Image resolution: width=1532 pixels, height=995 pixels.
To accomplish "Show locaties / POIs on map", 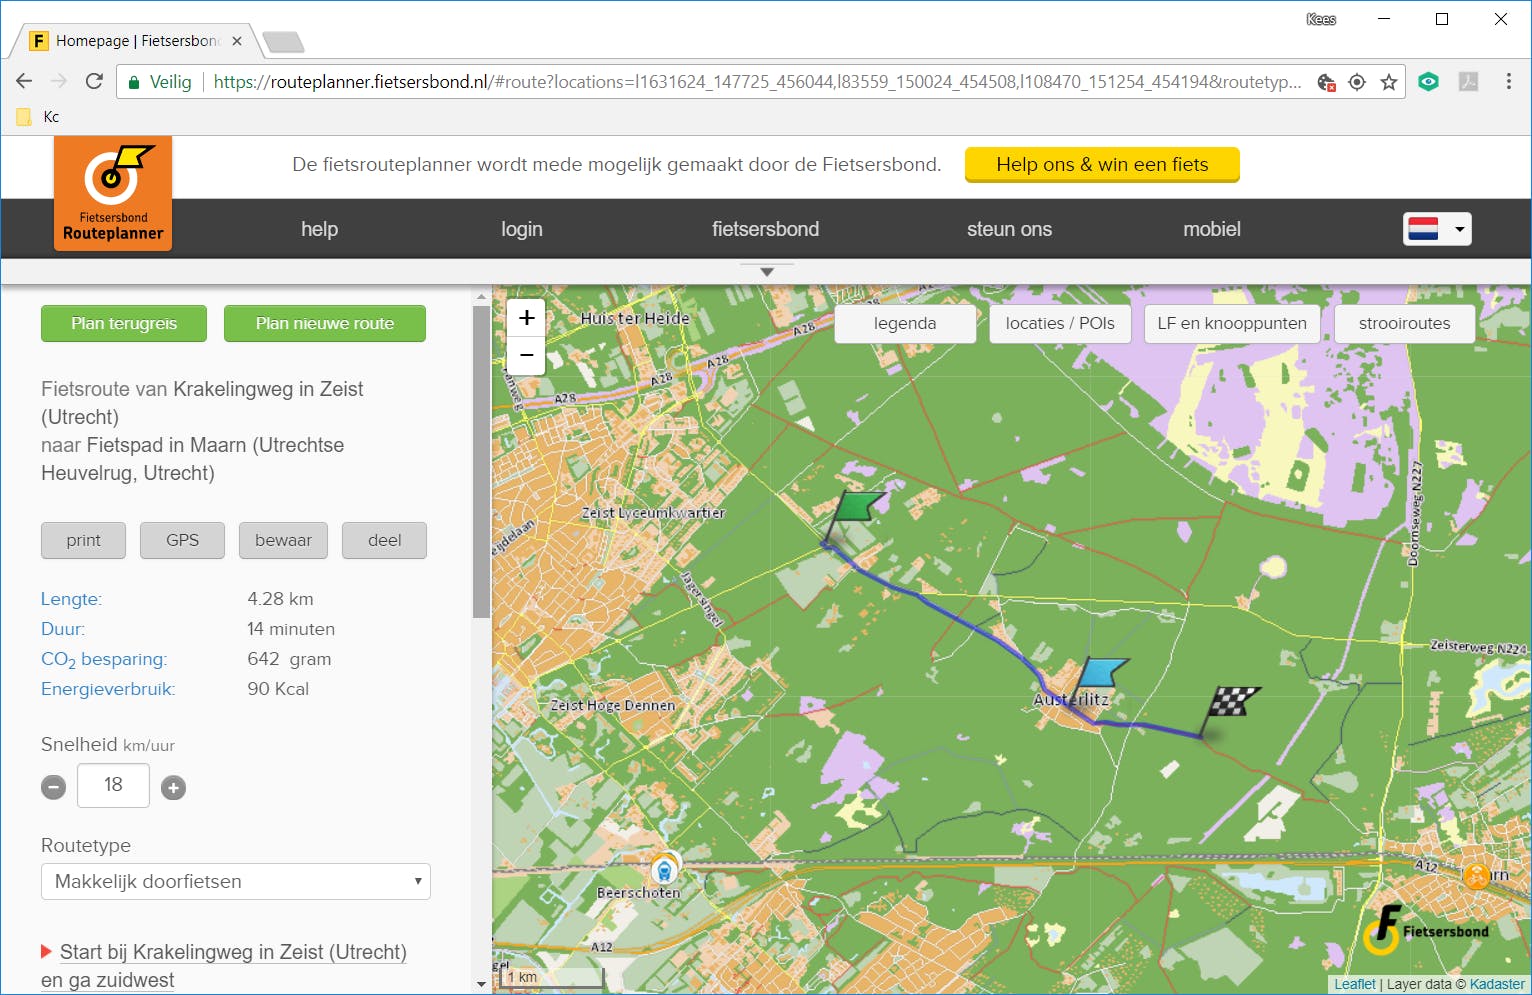I will click(1059, 323).
